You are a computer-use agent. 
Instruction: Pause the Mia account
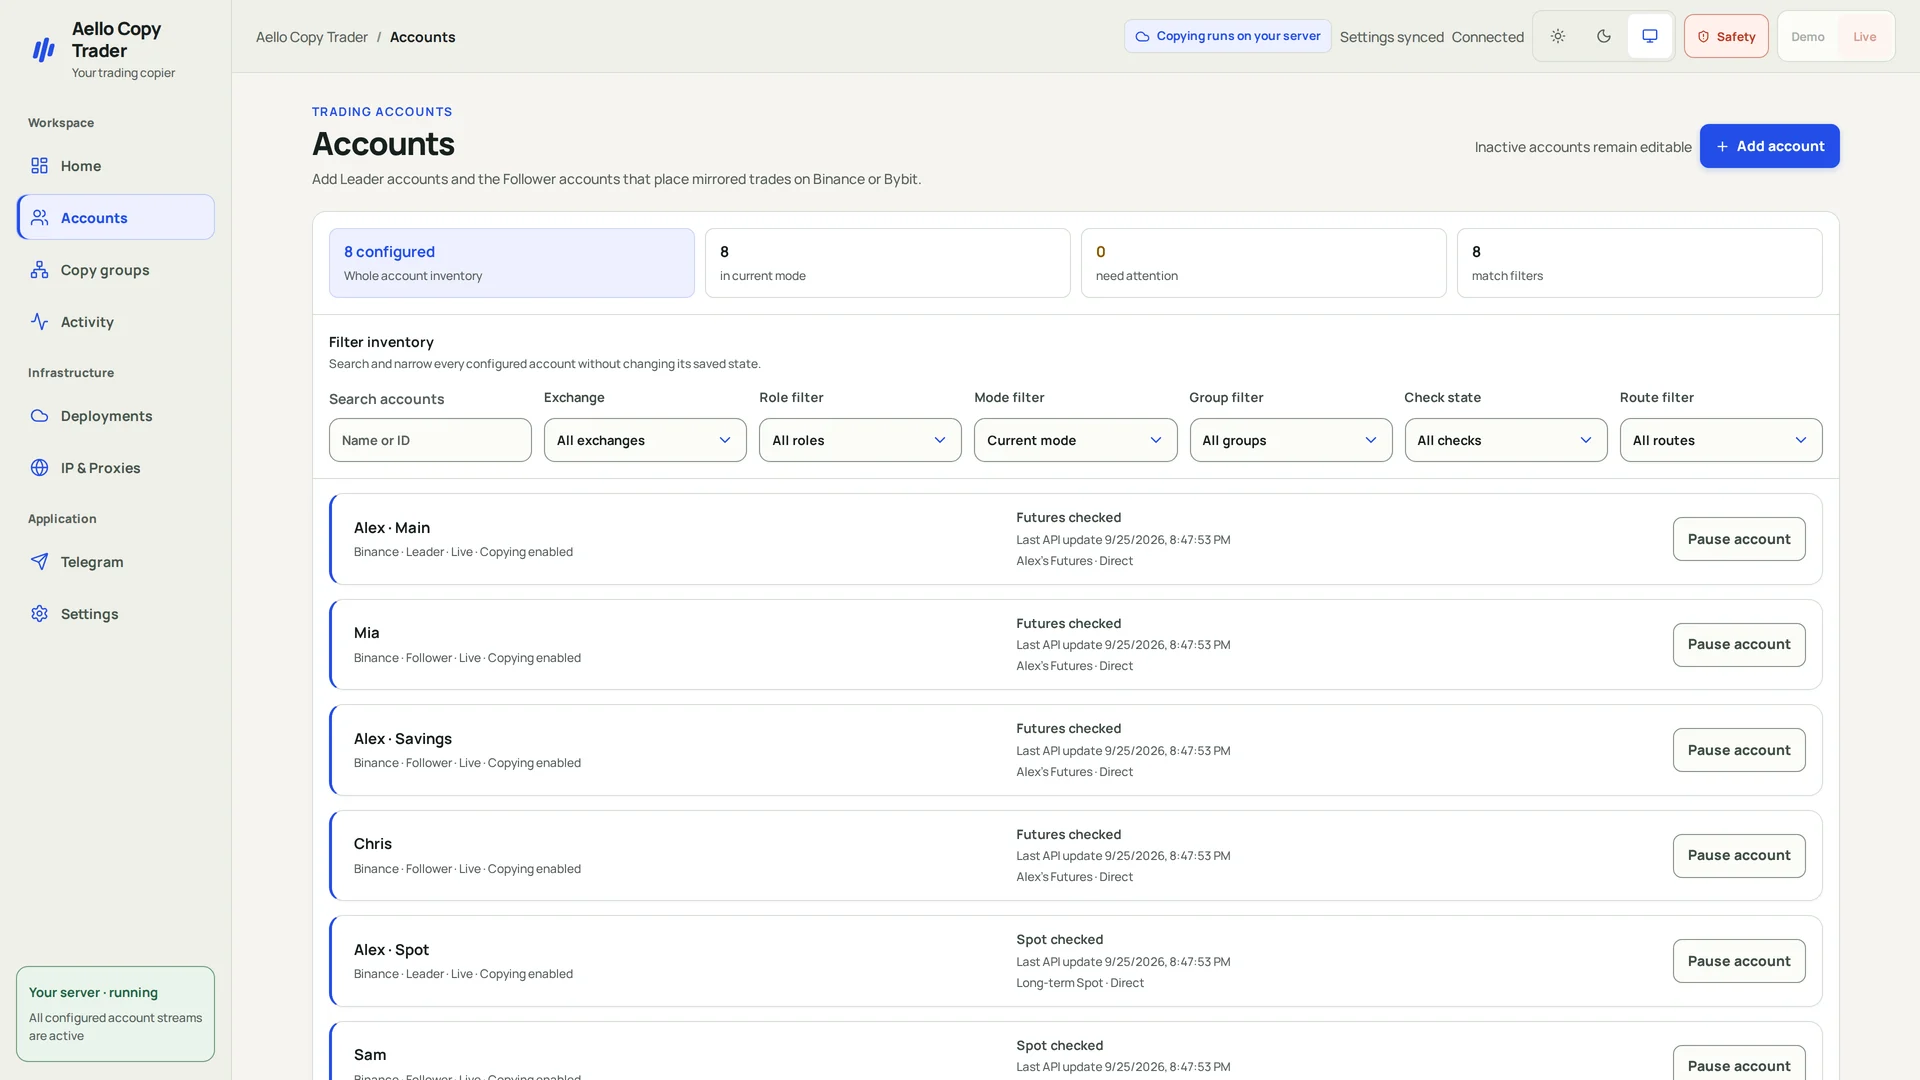point(1739,645)
